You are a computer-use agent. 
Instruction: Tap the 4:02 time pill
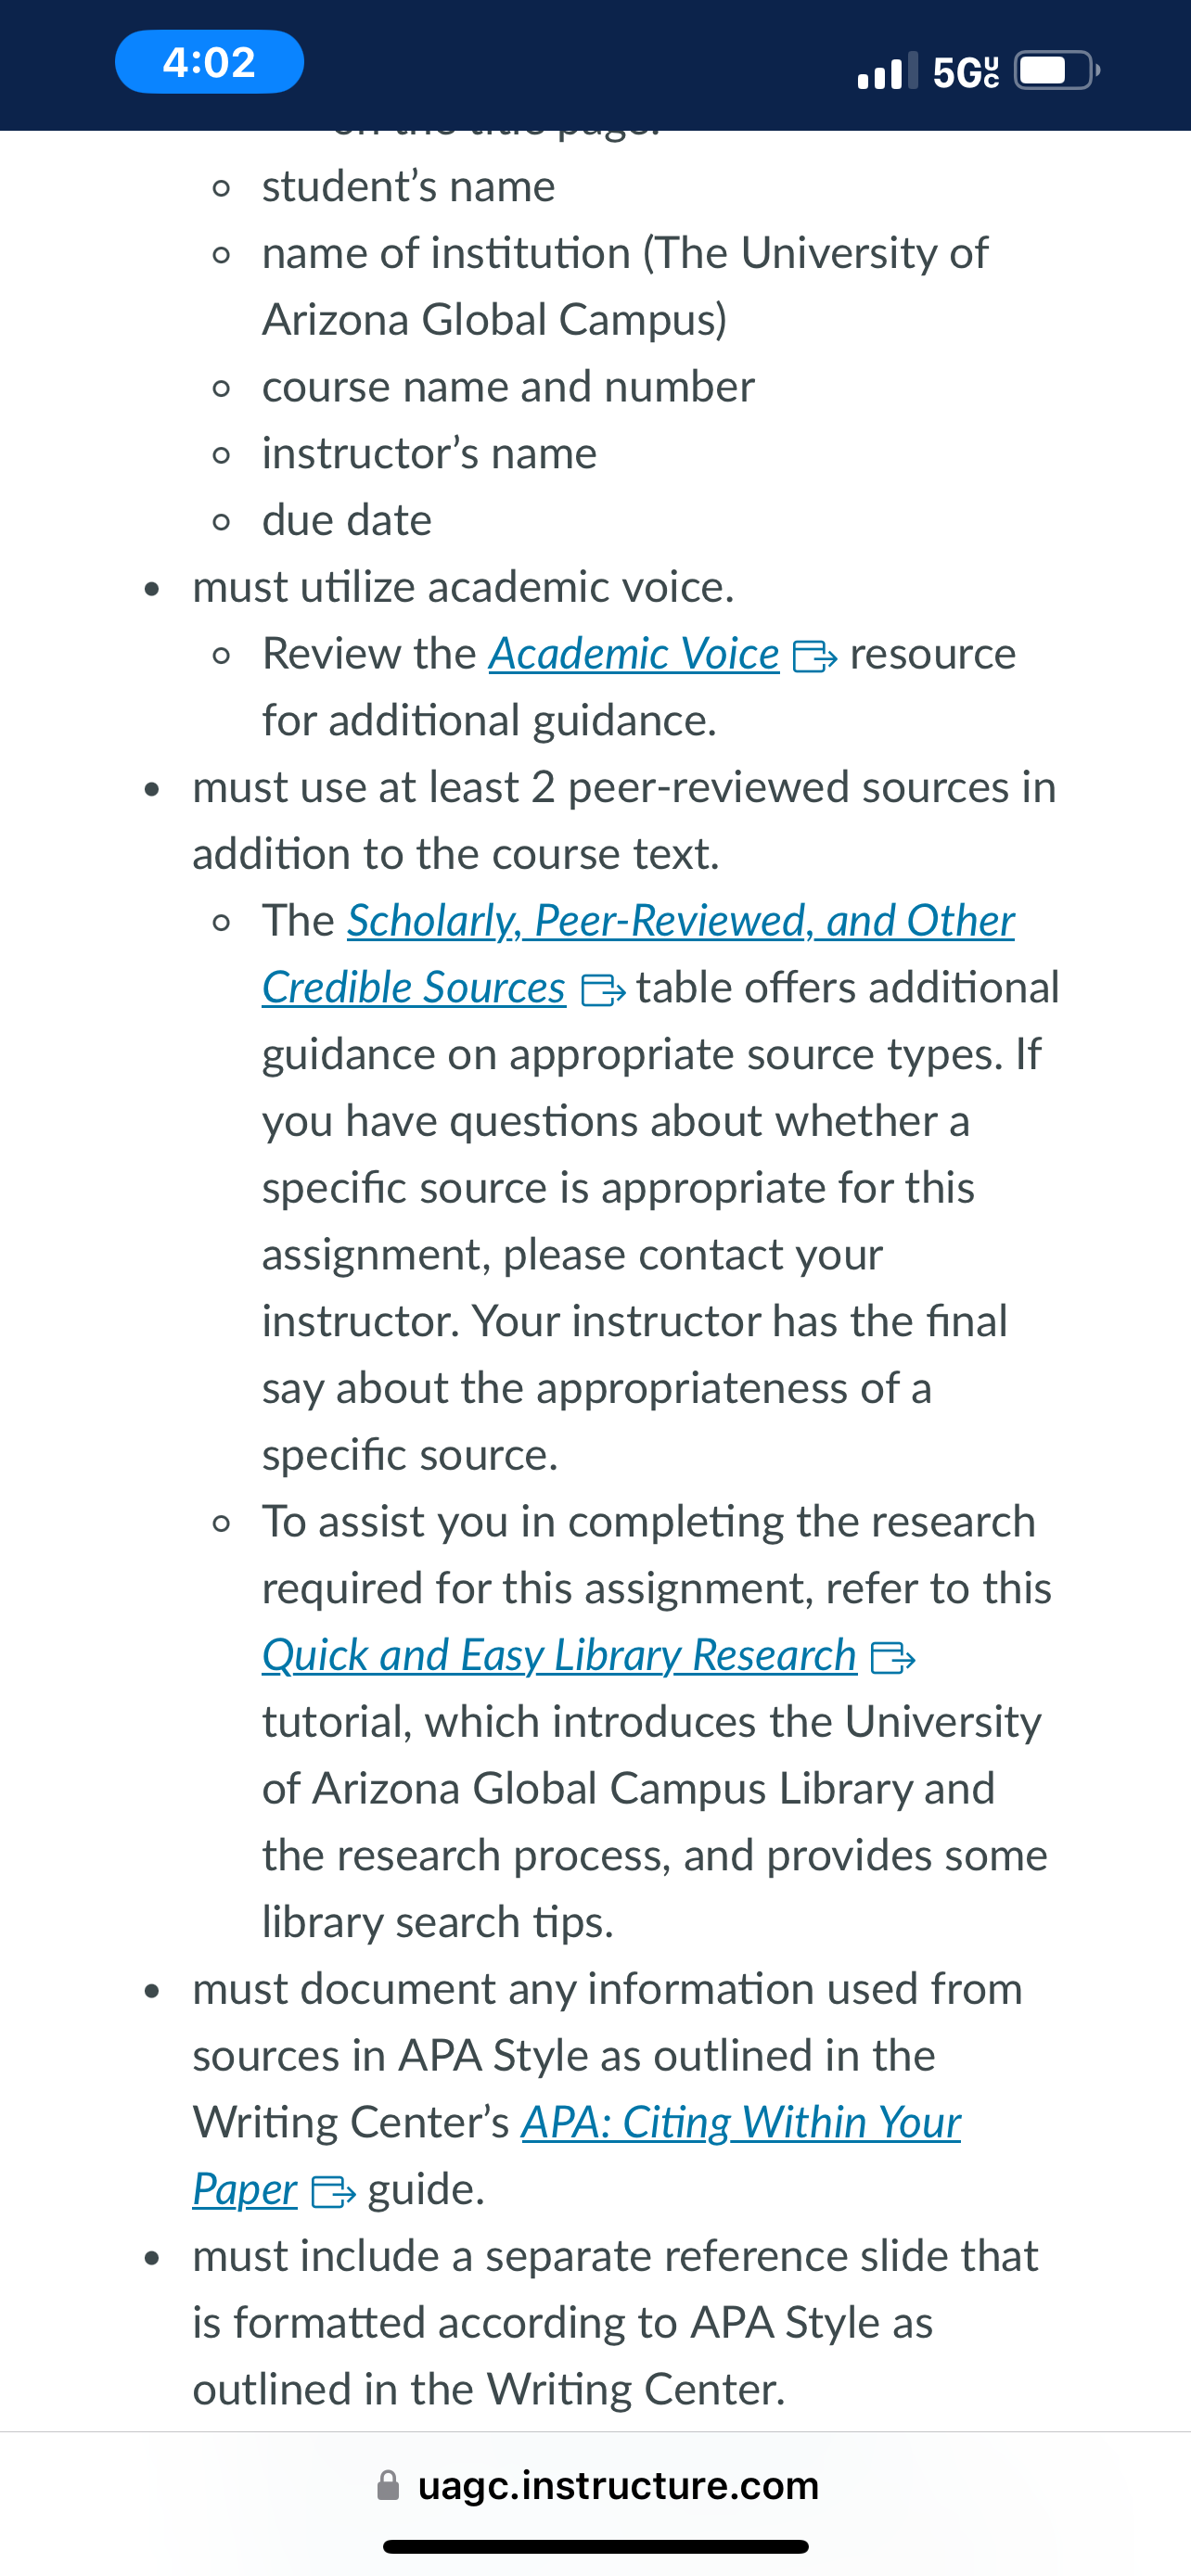(x=209, y=62)
